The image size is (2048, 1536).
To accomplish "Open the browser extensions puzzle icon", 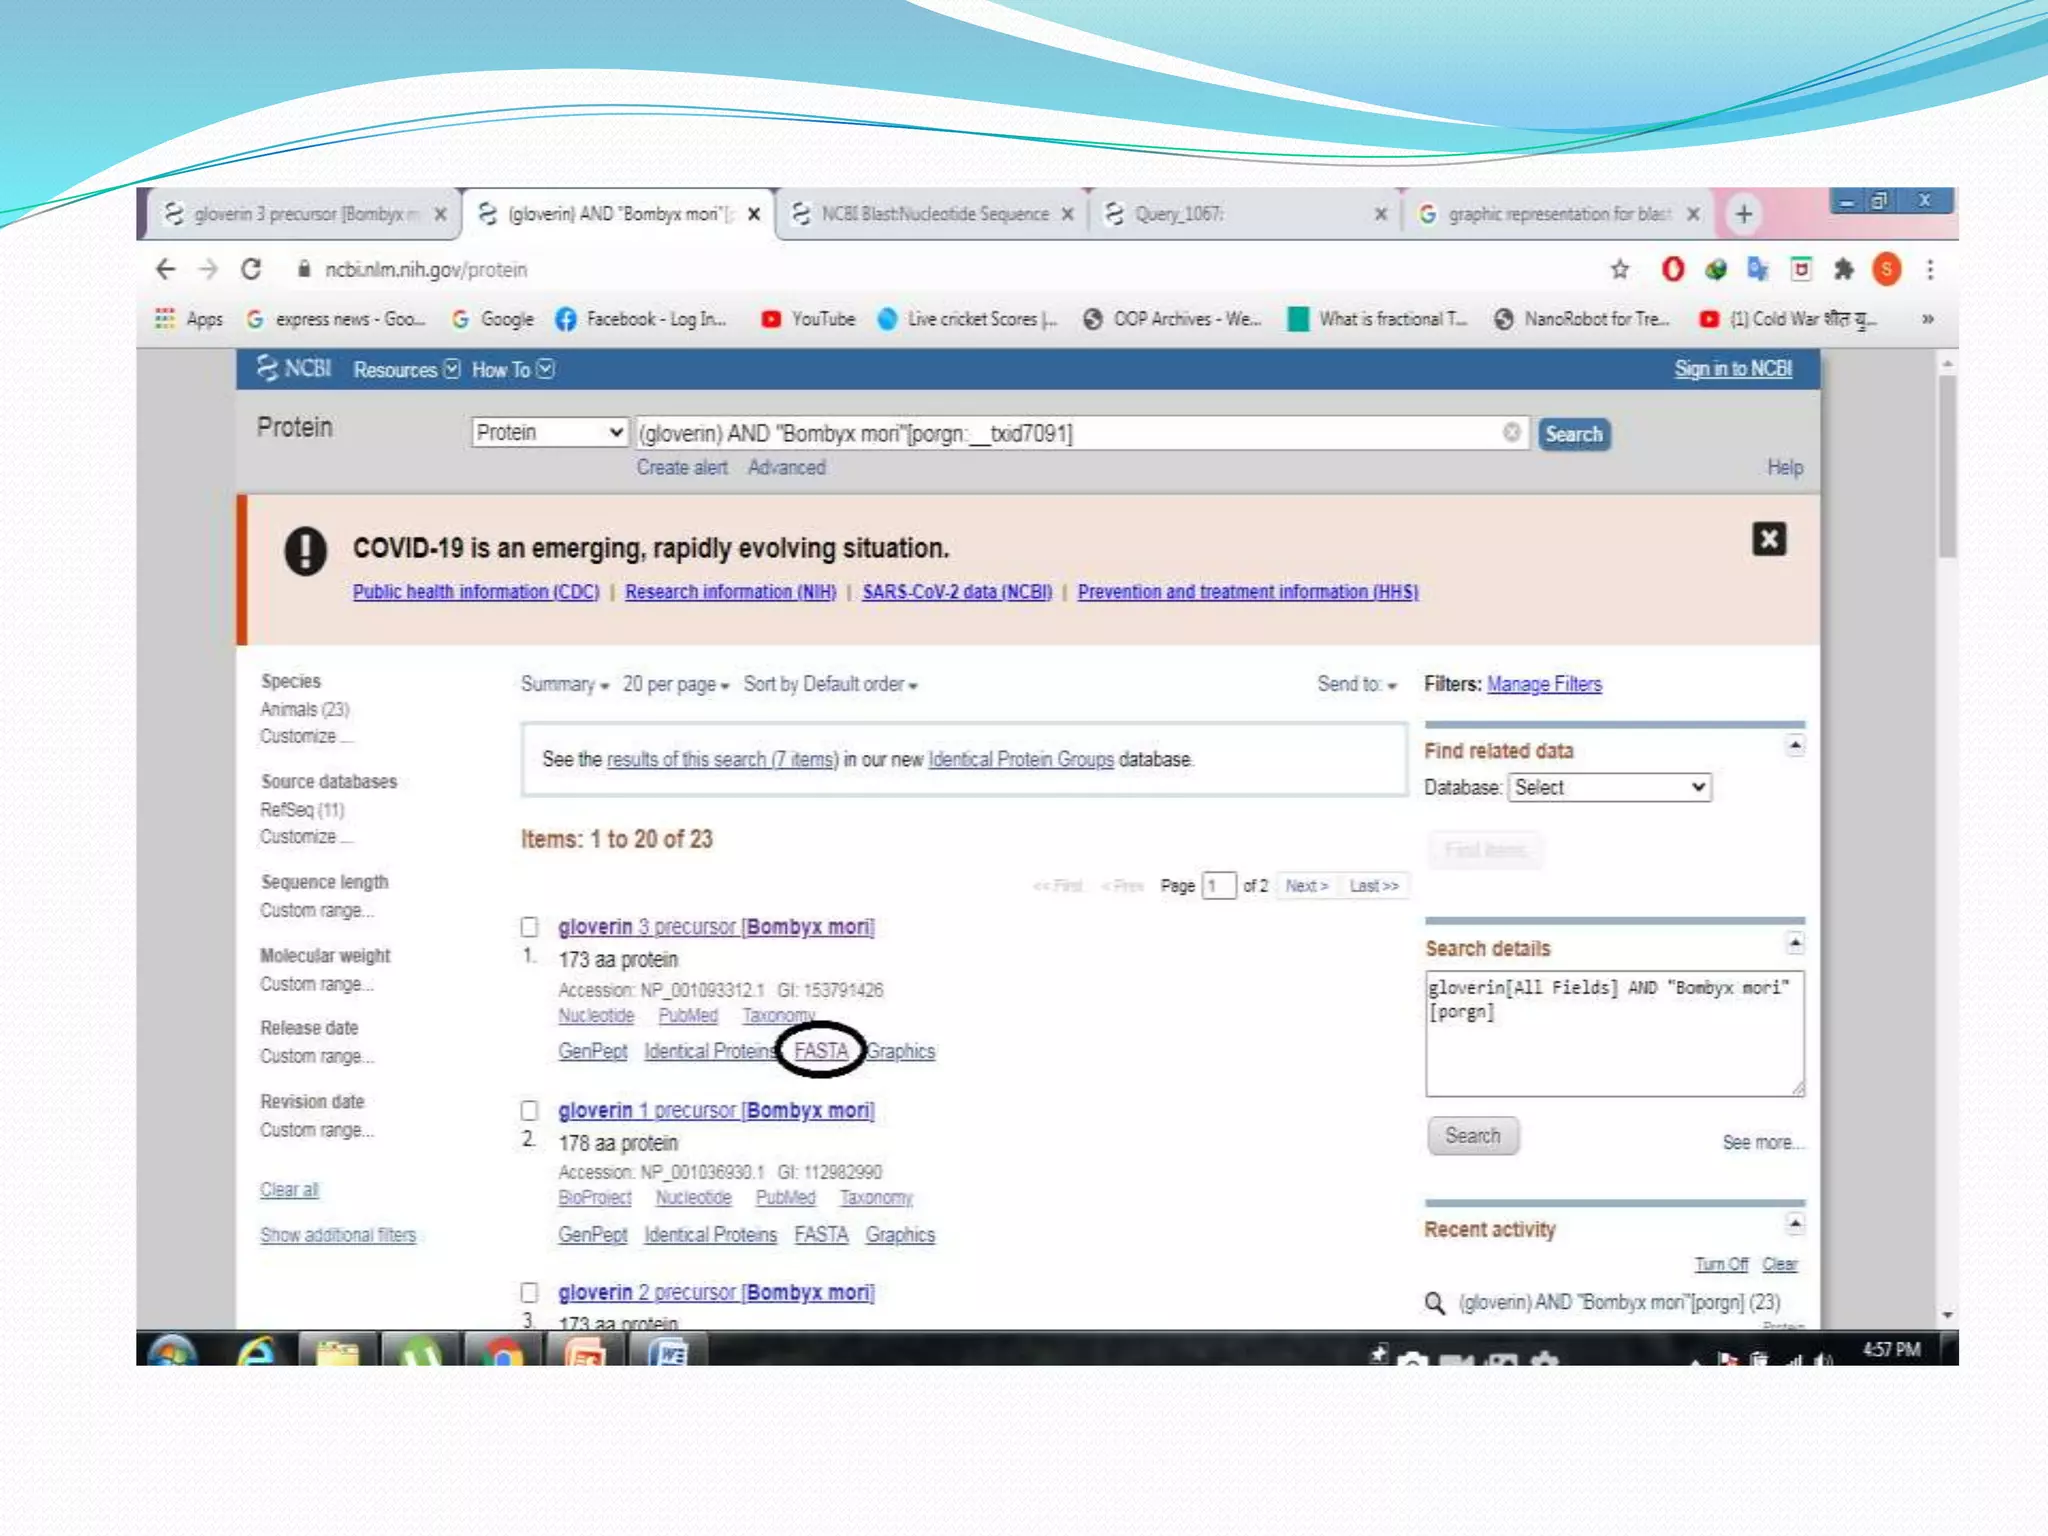I will (1843, 269).
